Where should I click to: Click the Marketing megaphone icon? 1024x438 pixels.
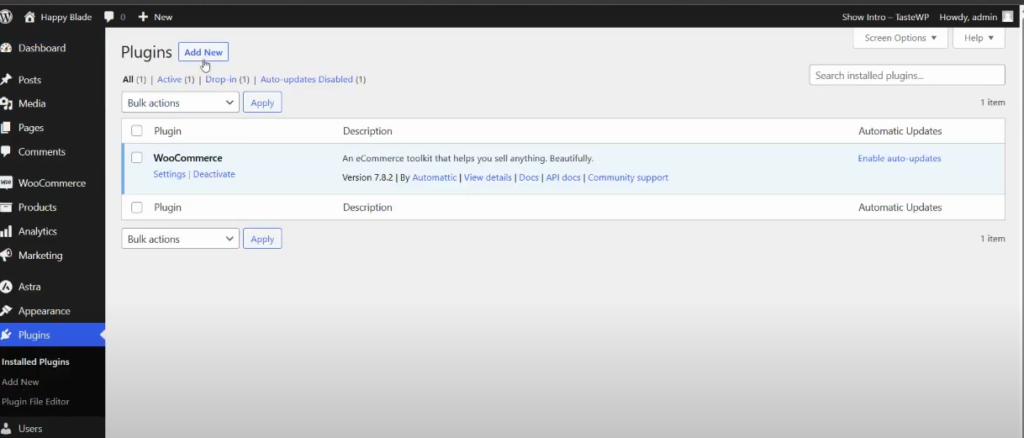pos(7,256)
